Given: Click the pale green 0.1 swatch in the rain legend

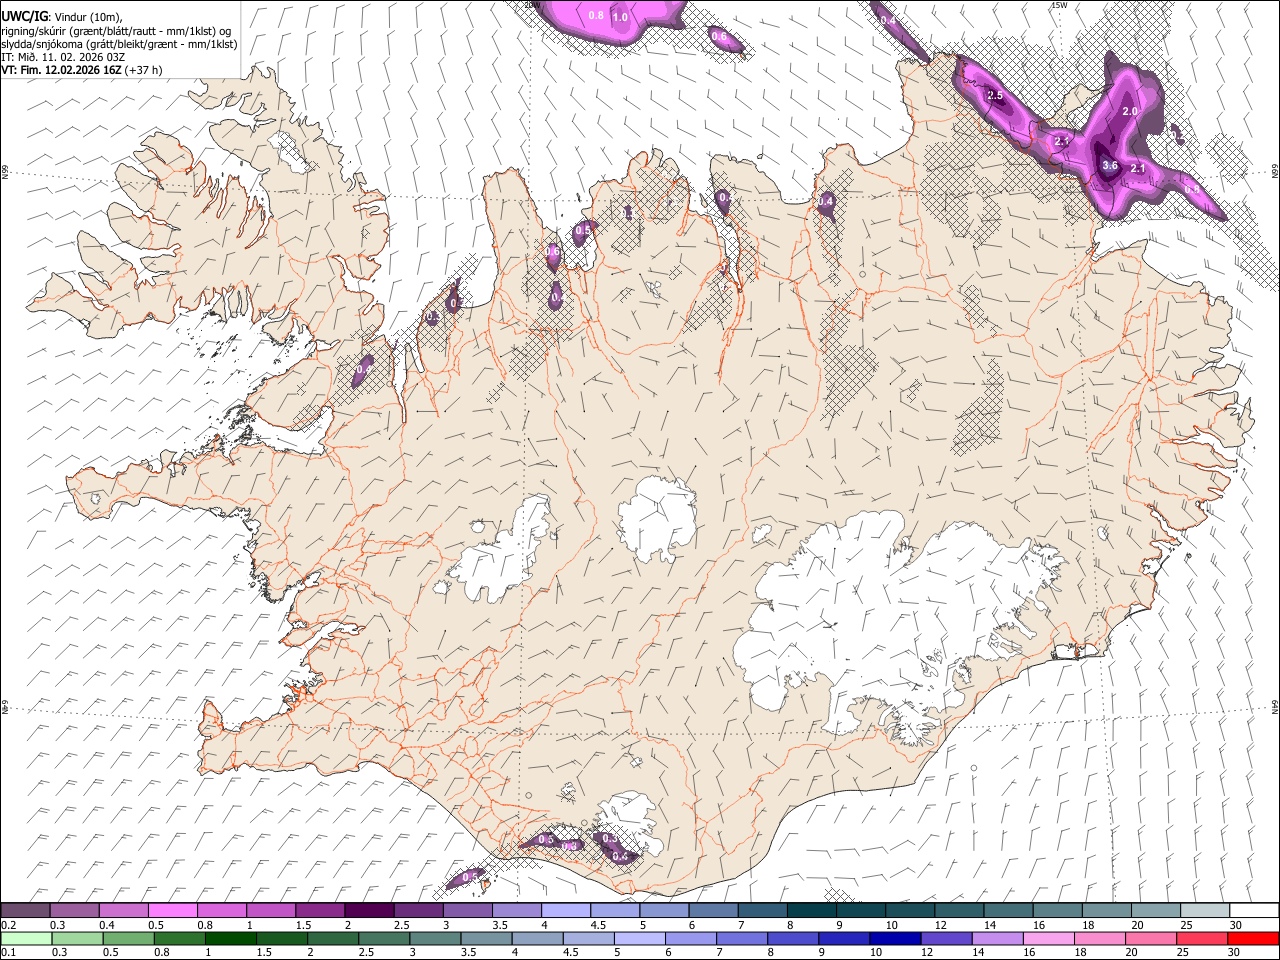Looking at the screenshot, I should 25,938.
